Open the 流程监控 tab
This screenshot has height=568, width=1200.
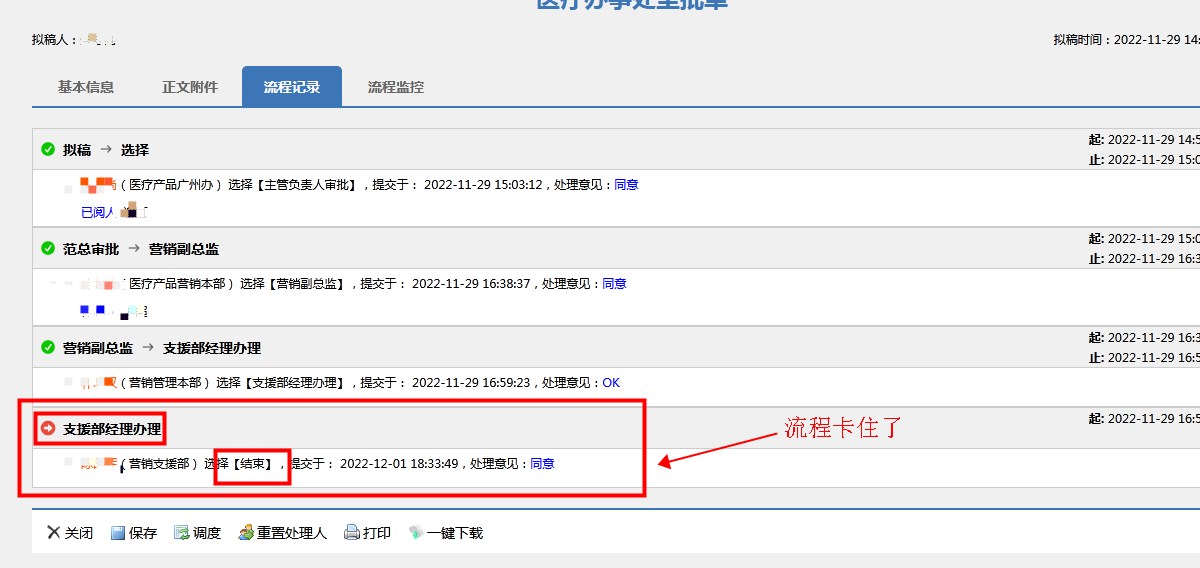(x=396, y=87)
